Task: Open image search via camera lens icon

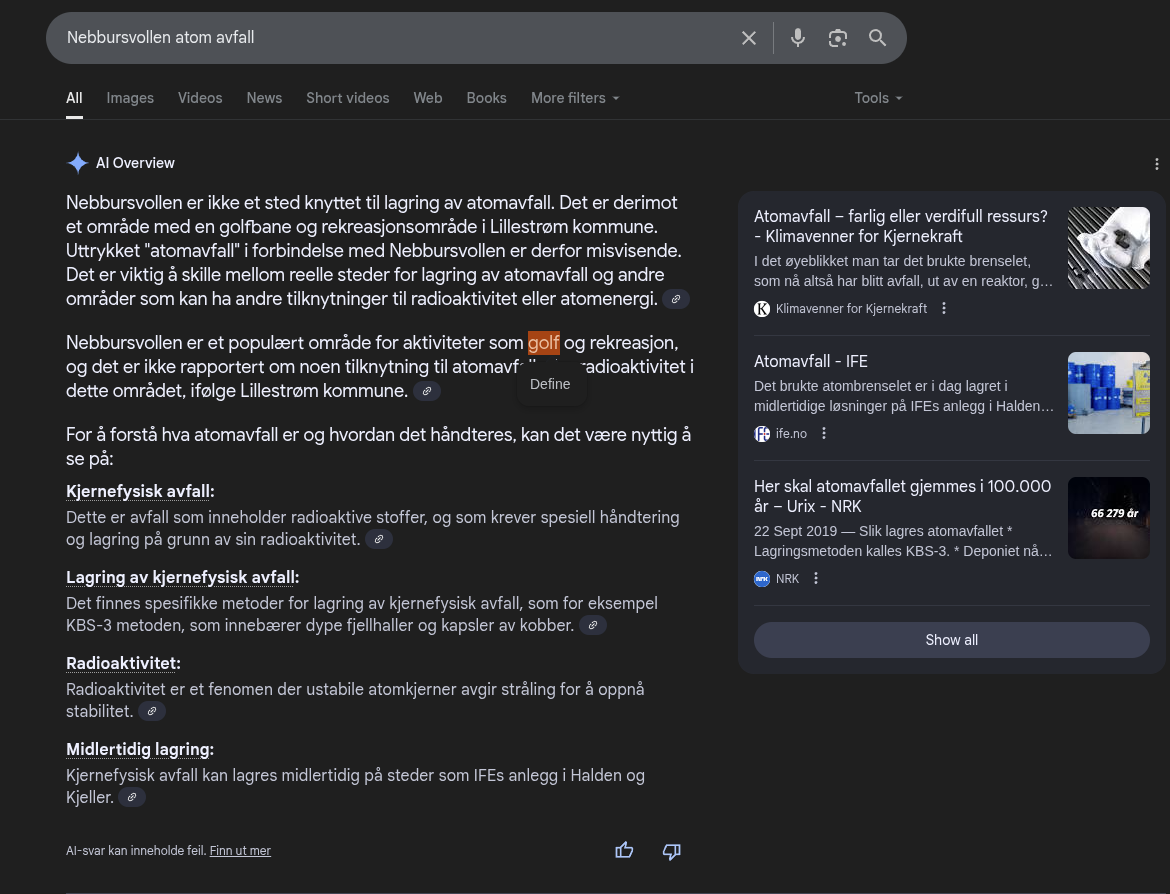Action: (x=838, y=38)
